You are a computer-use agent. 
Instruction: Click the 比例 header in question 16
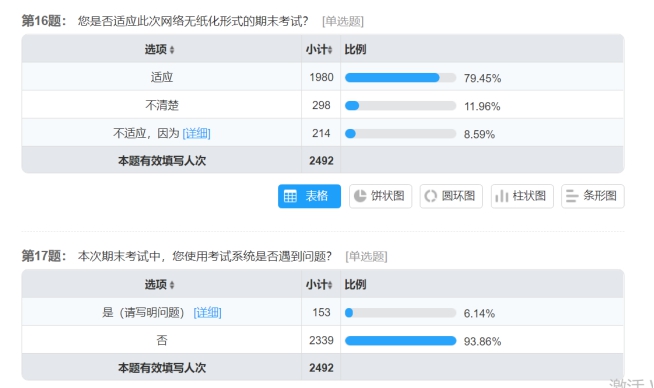[355, 50]
